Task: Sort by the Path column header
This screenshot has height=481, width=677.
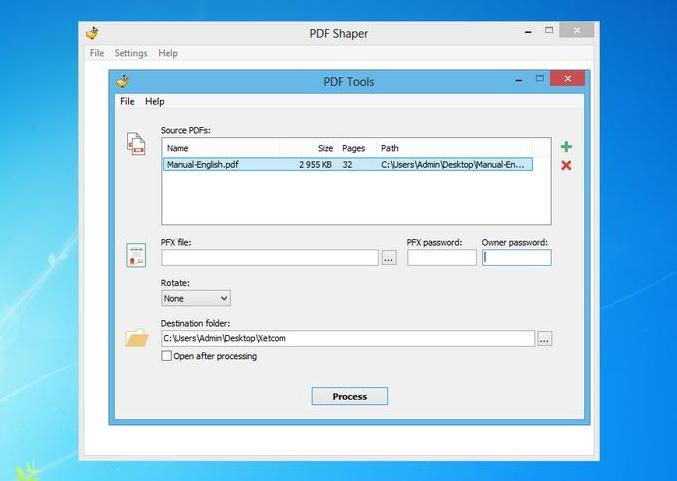Action: (x=454, y=148)
